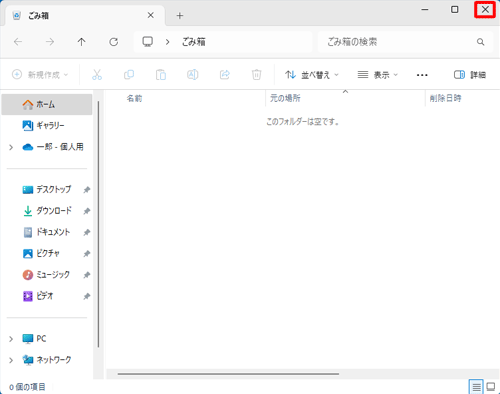Viewport: 500px width, 394px height.
Task: Click the pin icon beside ビデオ
Action: click(87, 296)
